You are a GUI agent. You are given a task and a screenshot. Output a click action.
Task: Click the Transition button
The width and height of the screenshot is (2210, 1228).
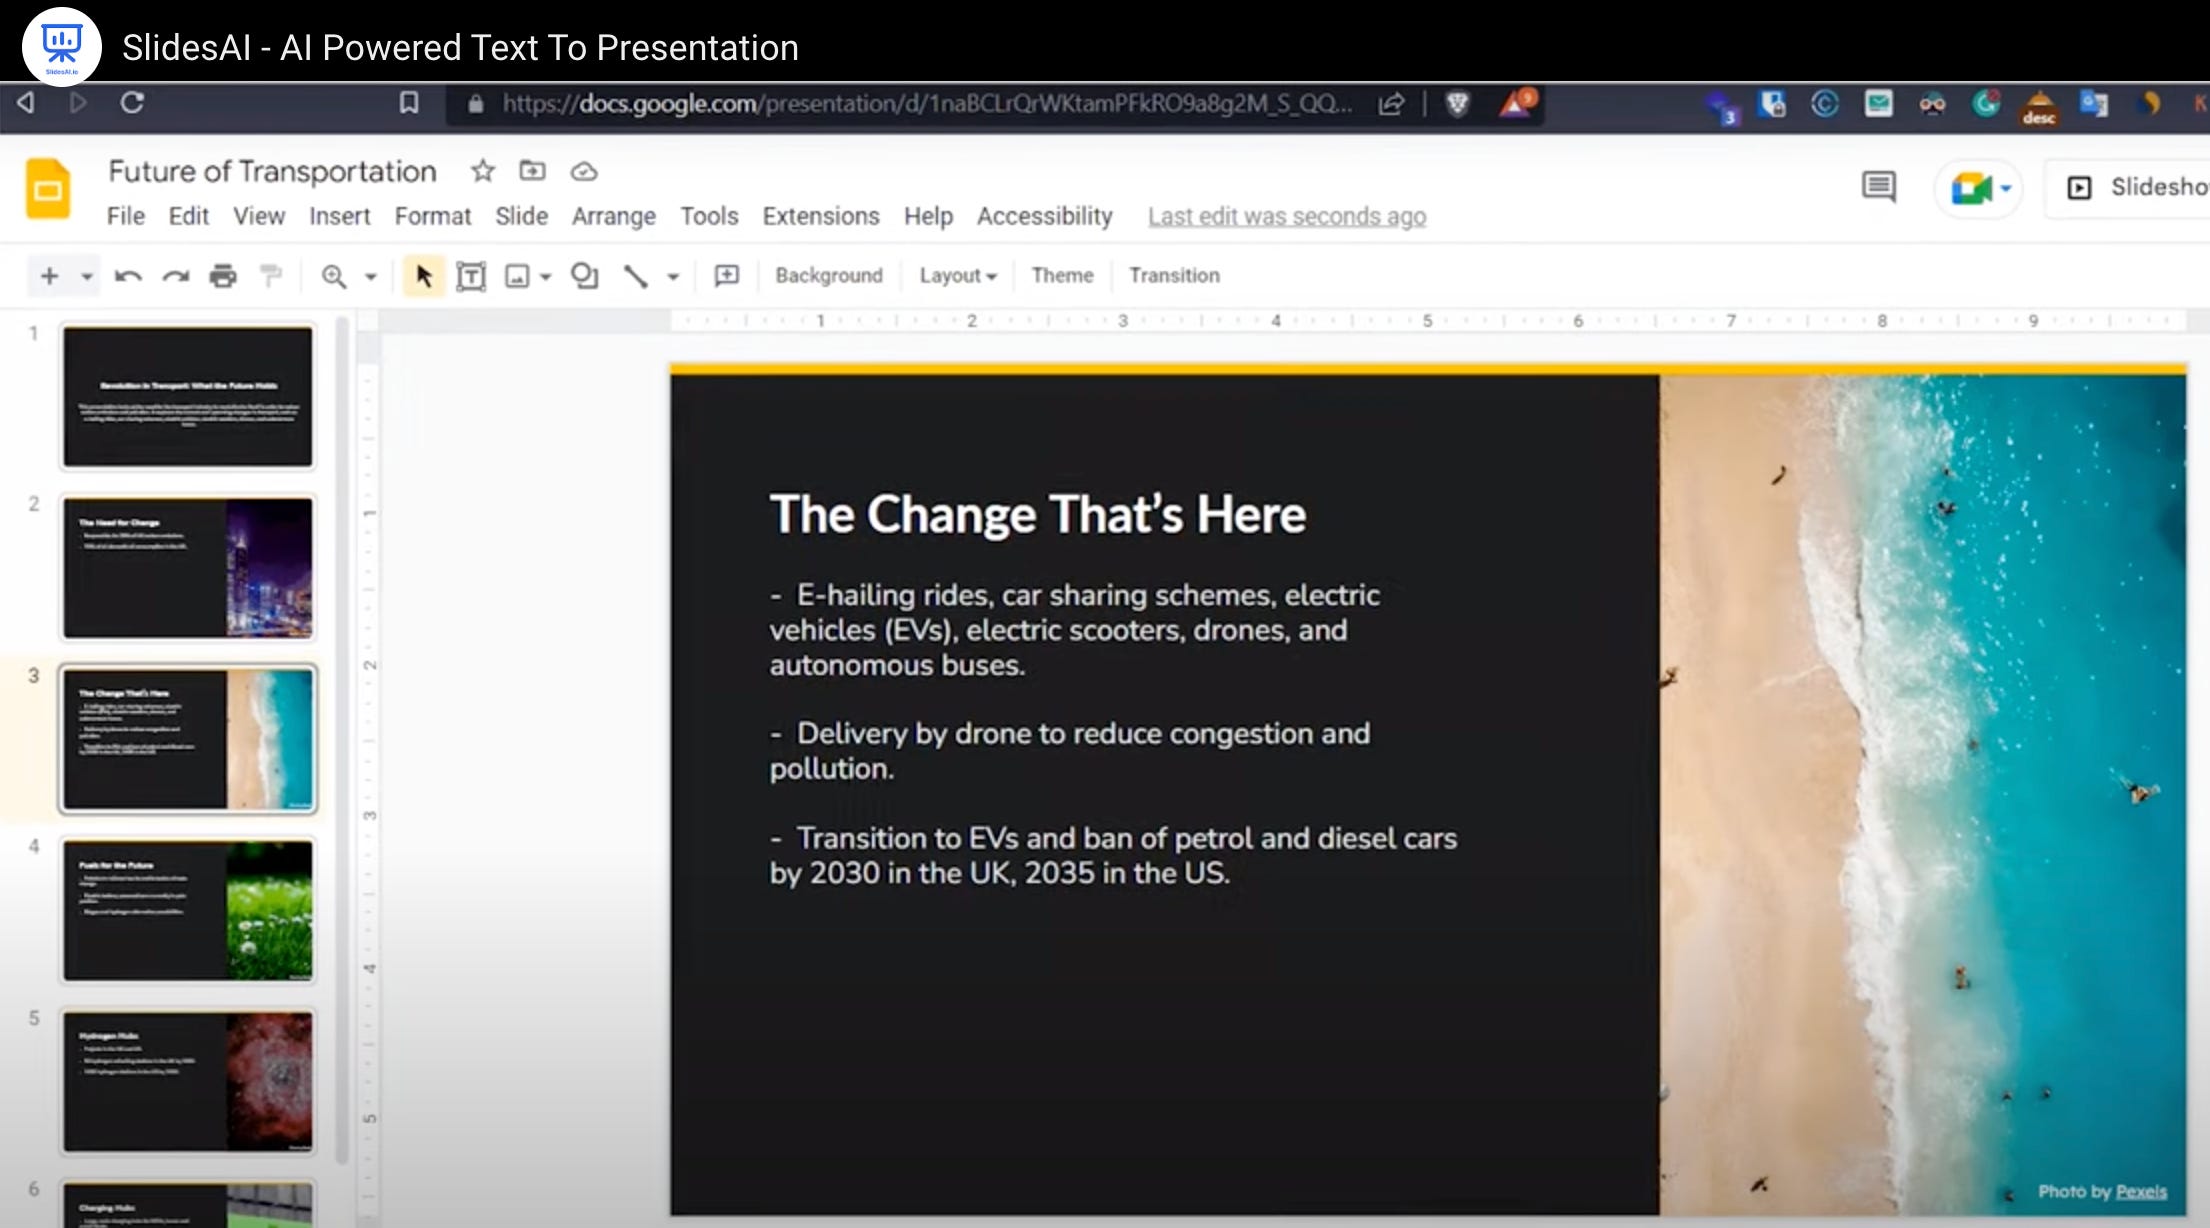coord(1174,275)
